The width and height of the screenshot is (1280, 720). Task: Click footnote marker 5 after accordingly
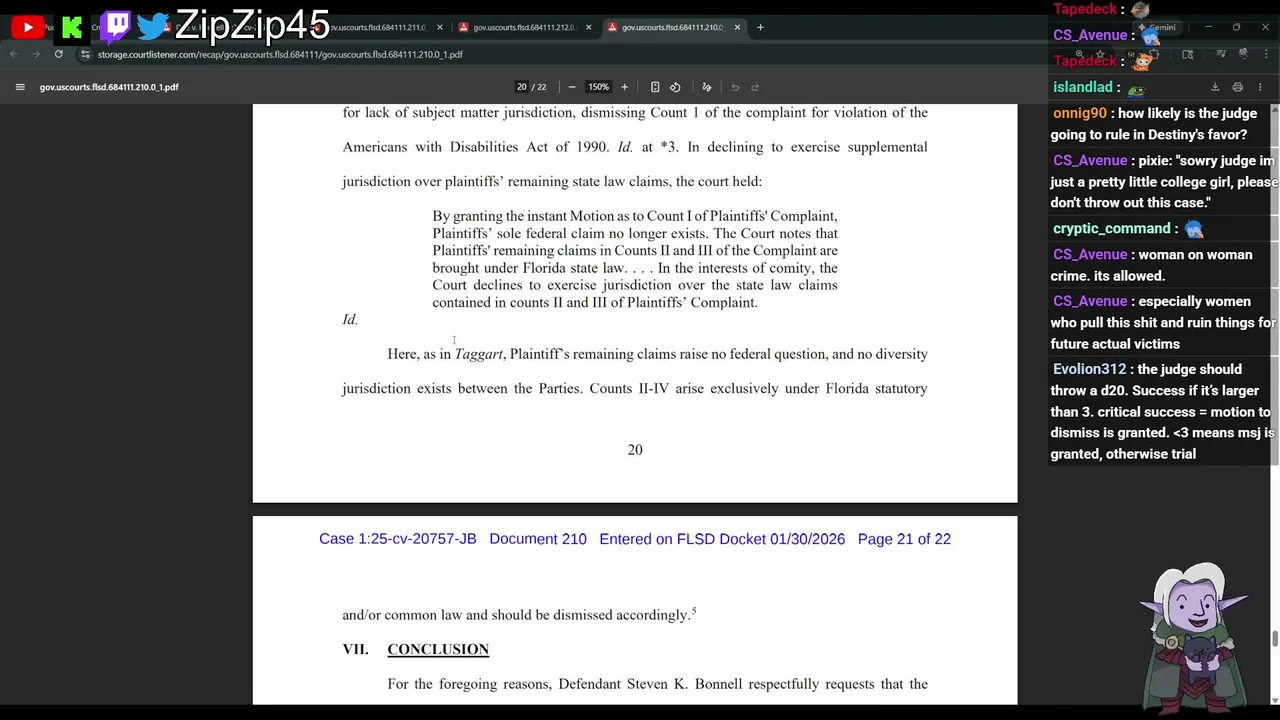693,610
